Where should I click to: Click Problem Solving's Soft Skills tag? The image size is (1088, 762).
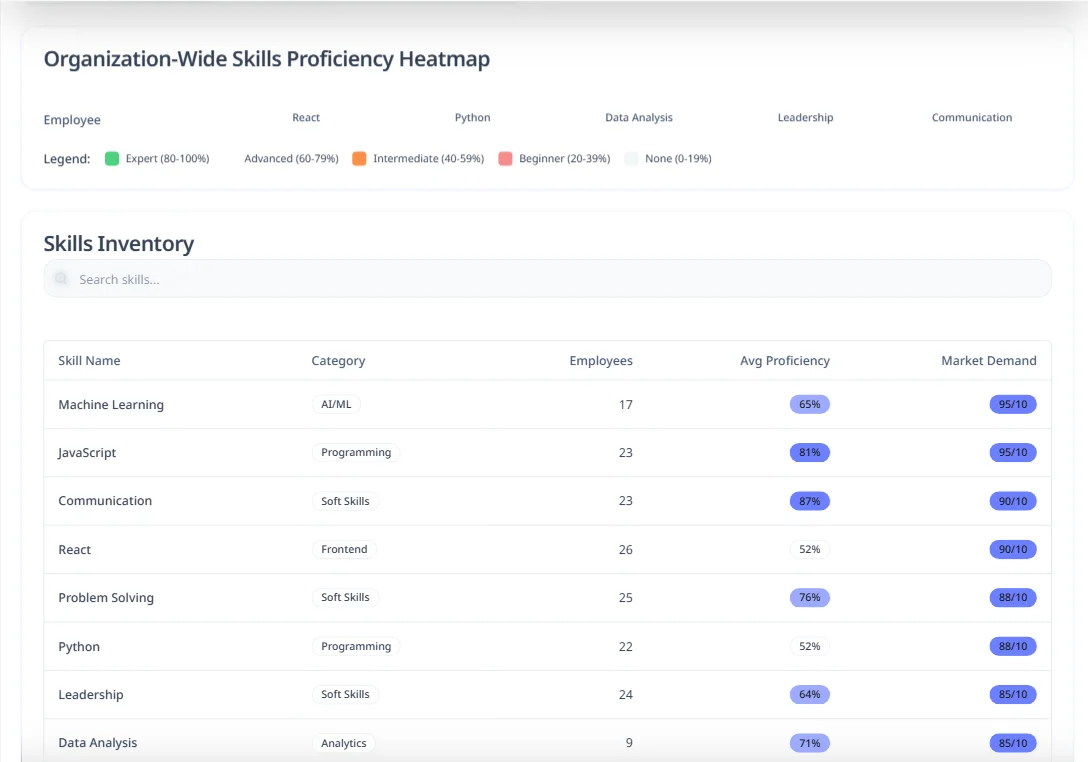[x=345, y=598]
